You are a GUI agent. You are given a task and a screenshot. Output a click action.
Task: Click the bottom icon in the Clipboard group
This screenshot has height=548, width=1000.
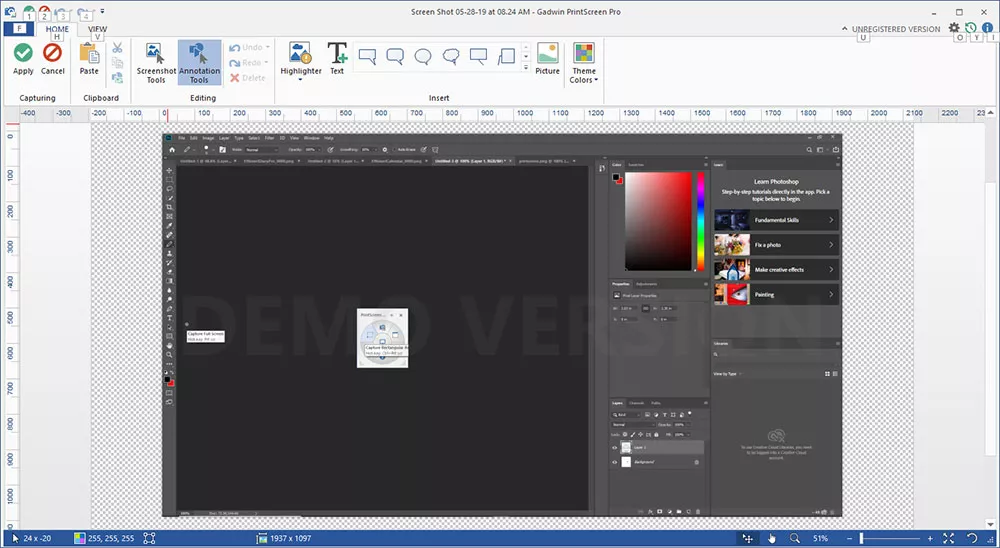pos(117,78)
